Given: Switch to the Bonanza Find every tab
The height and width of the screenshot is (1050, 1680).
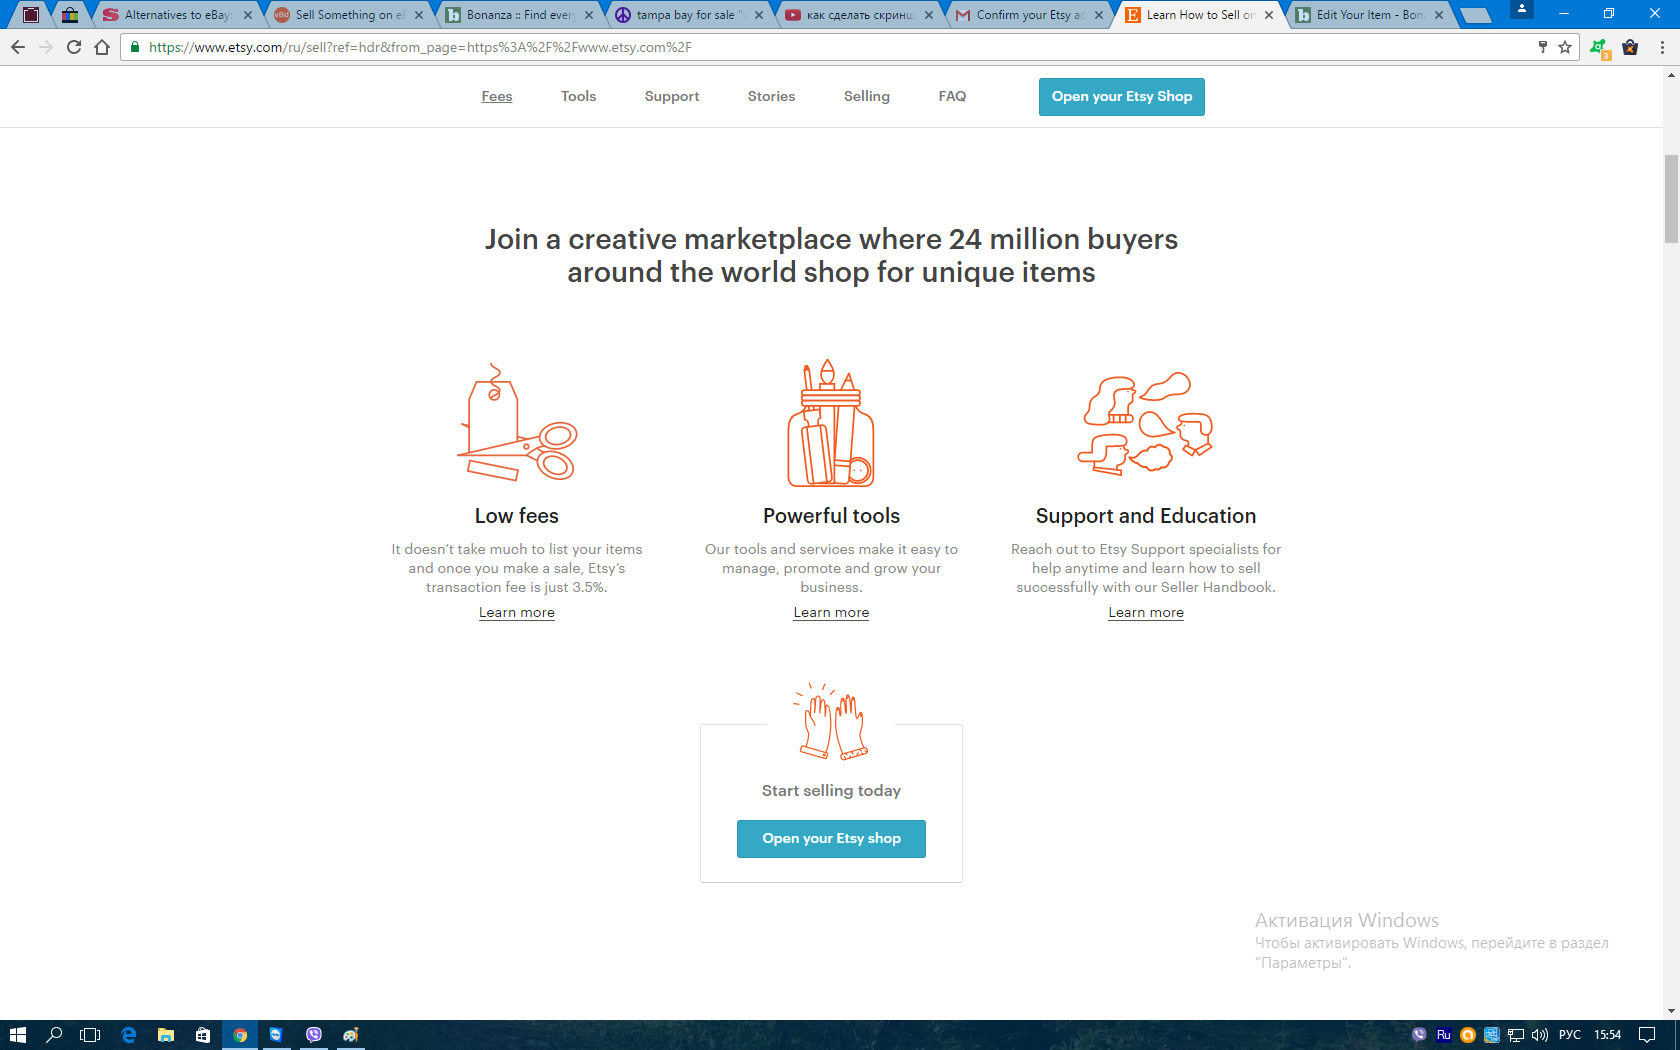Looking at the screenshot, I should coord(519,15).
